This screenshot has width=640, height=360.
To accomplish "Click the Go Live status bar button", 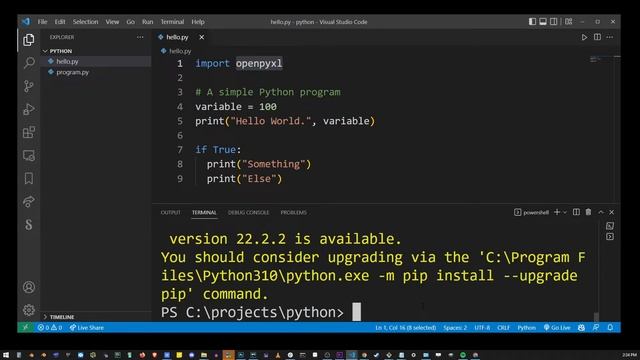I will pyautogui.click(x=557, y=327).
